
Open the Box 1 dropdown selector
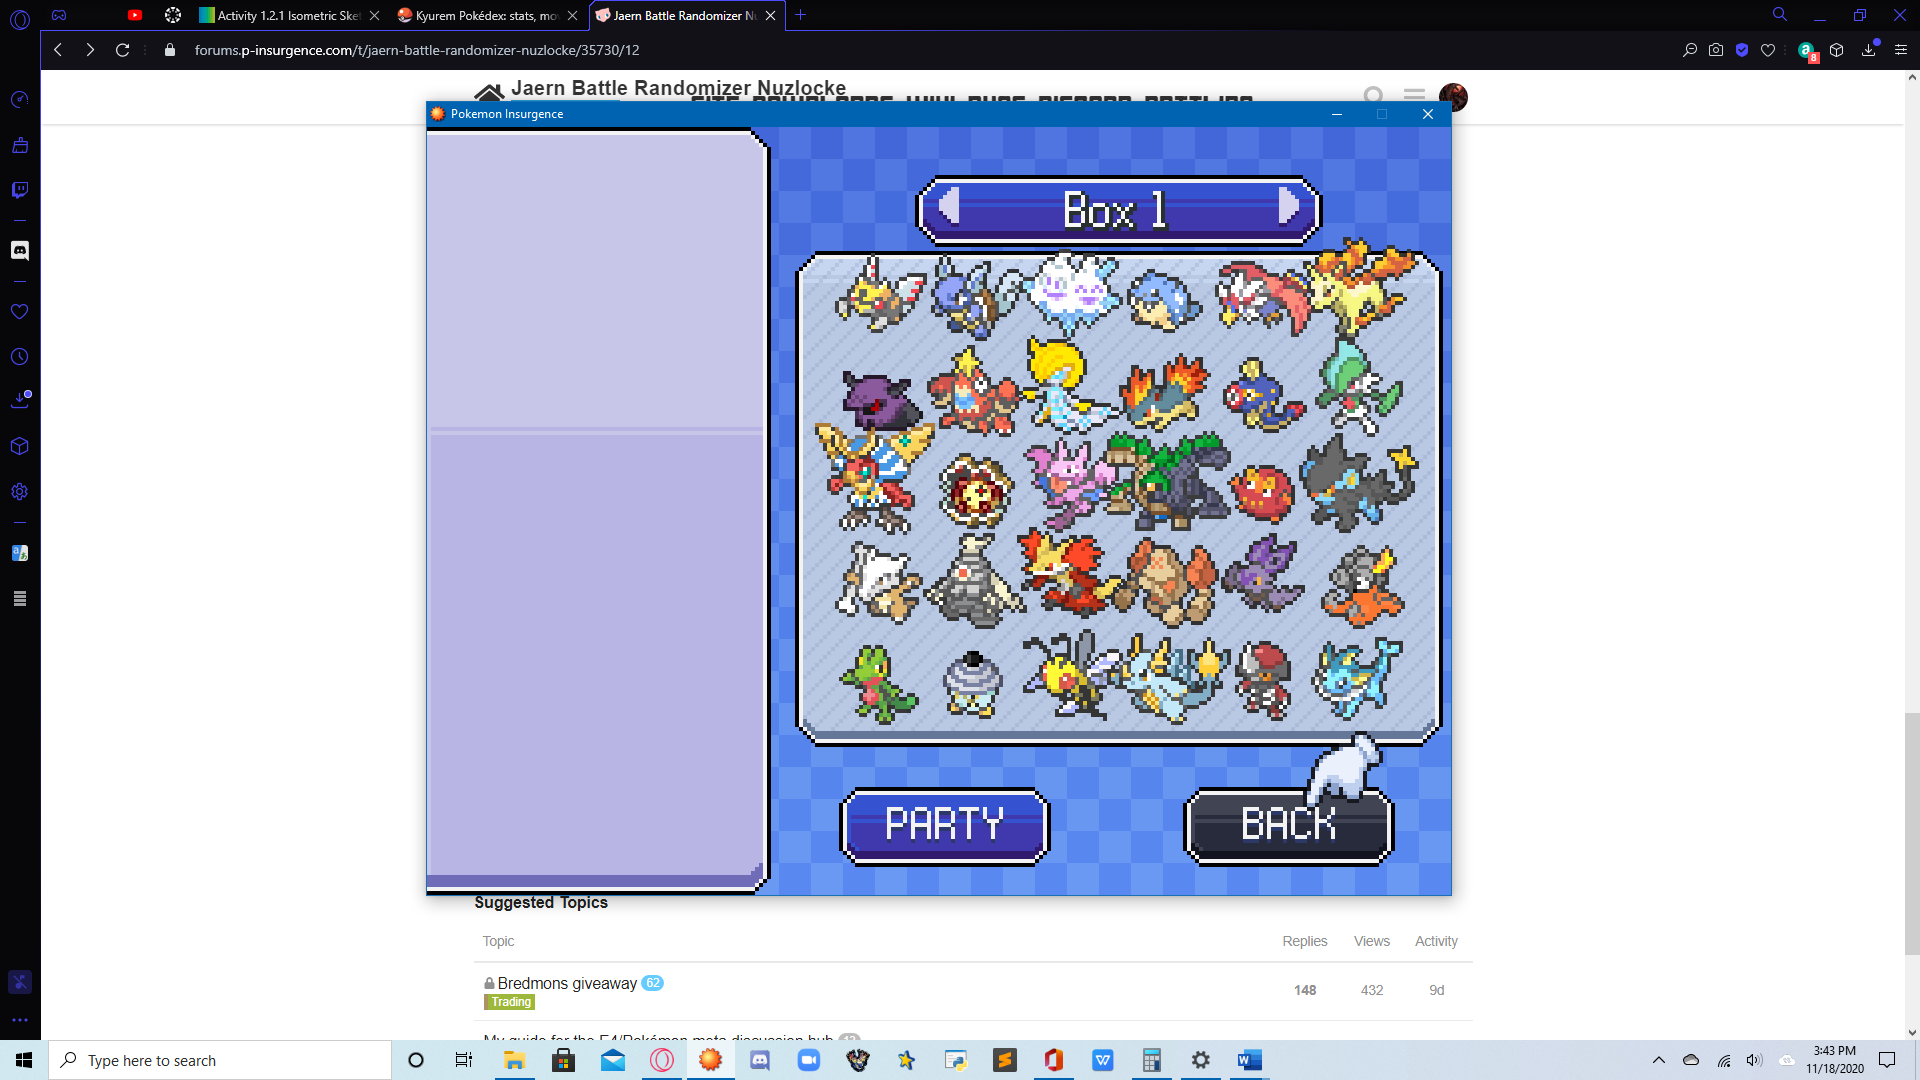(x=1117, y=208)
